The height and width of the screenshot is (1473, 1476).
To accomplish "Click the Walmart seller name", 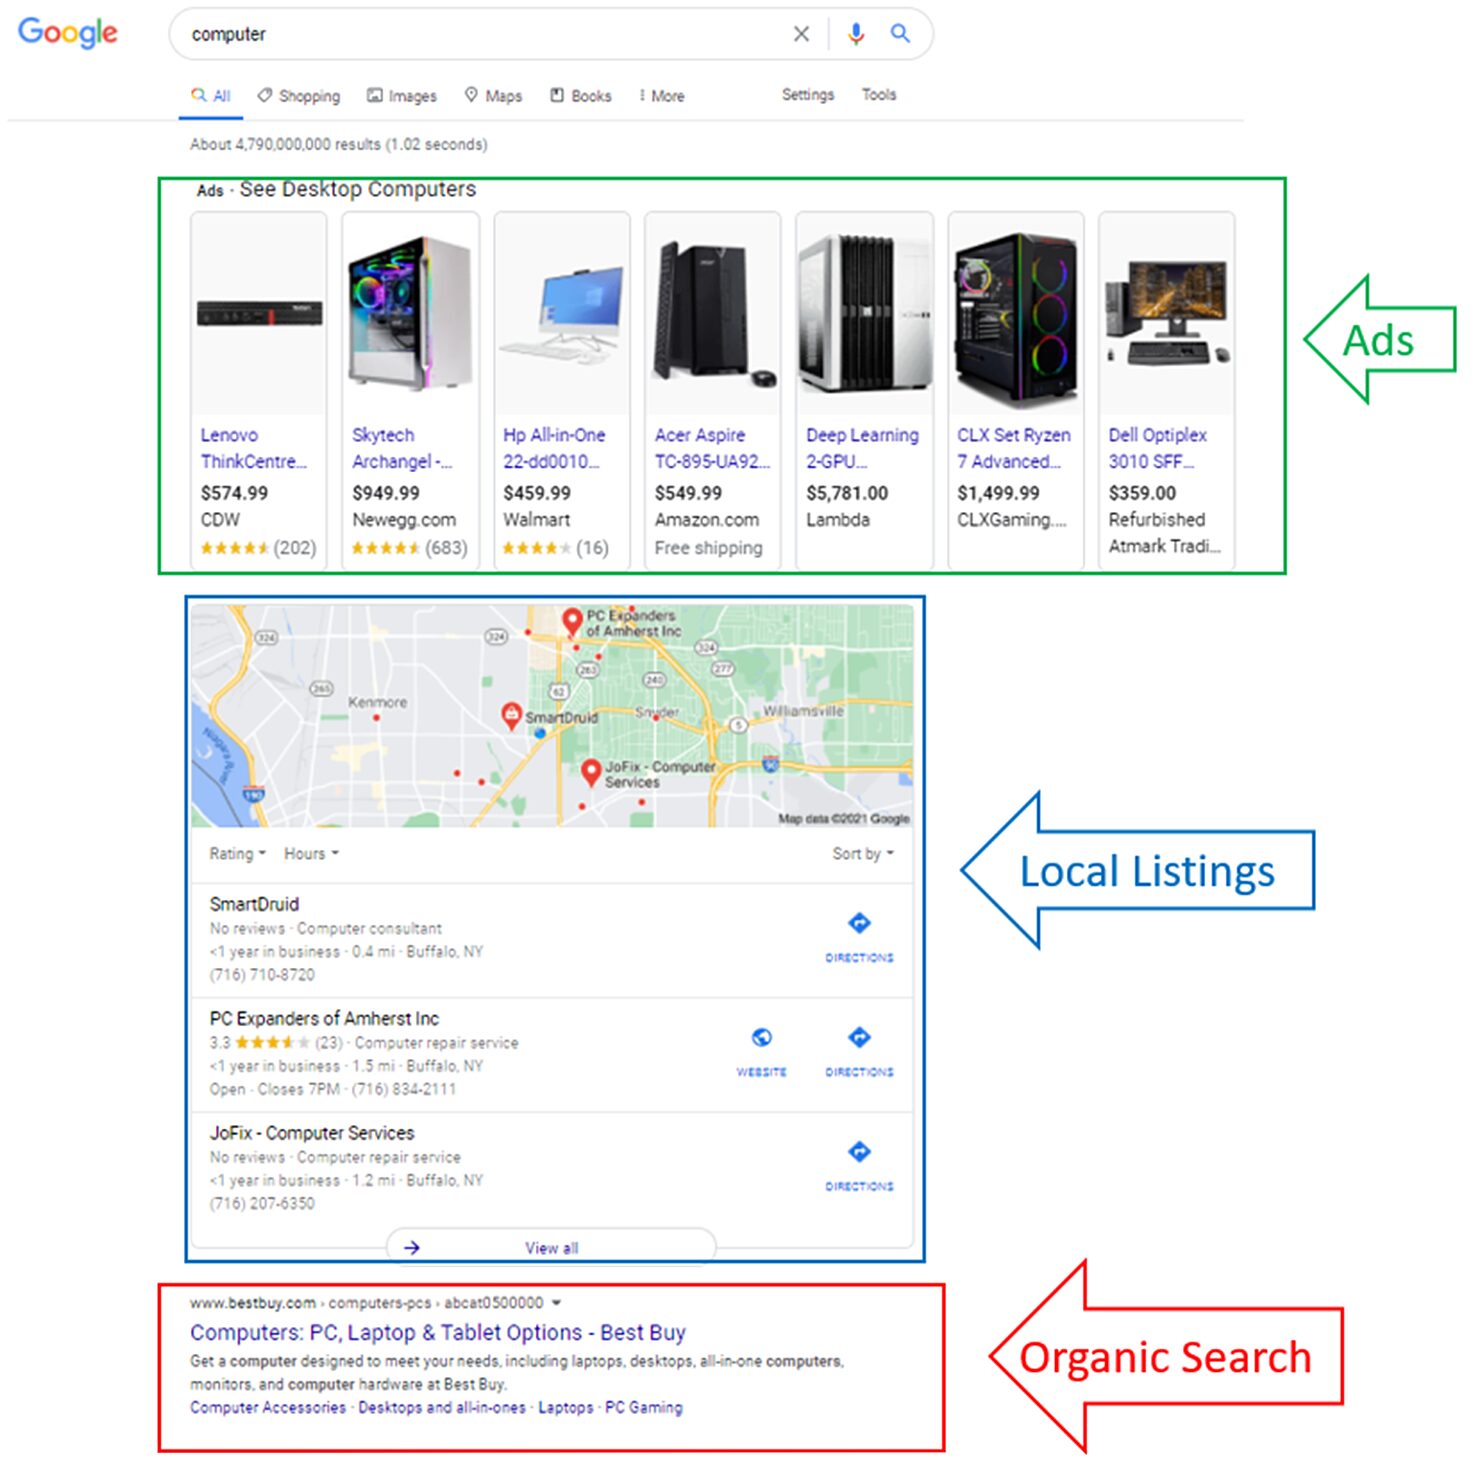I will (536, 520).
